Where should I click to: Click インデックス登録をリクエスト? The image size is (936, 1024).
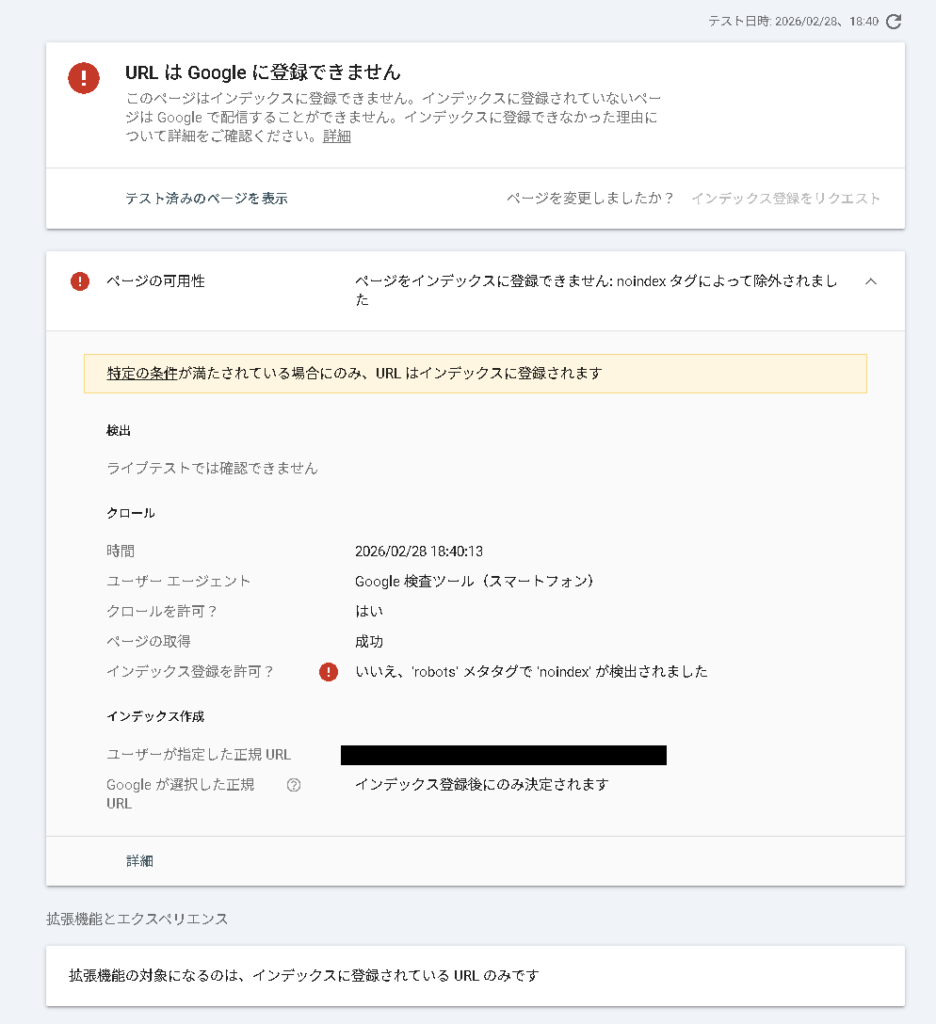coord(786,198)
